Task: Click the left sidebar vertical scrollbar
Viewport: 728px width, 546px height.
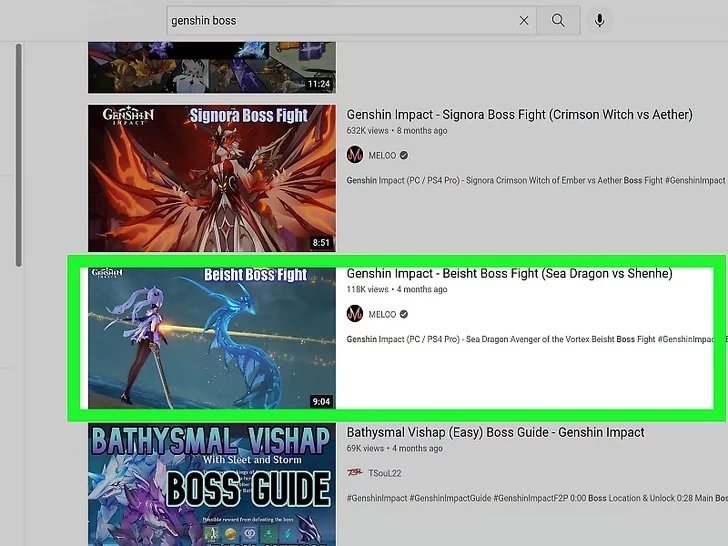Action: point(19,155)
